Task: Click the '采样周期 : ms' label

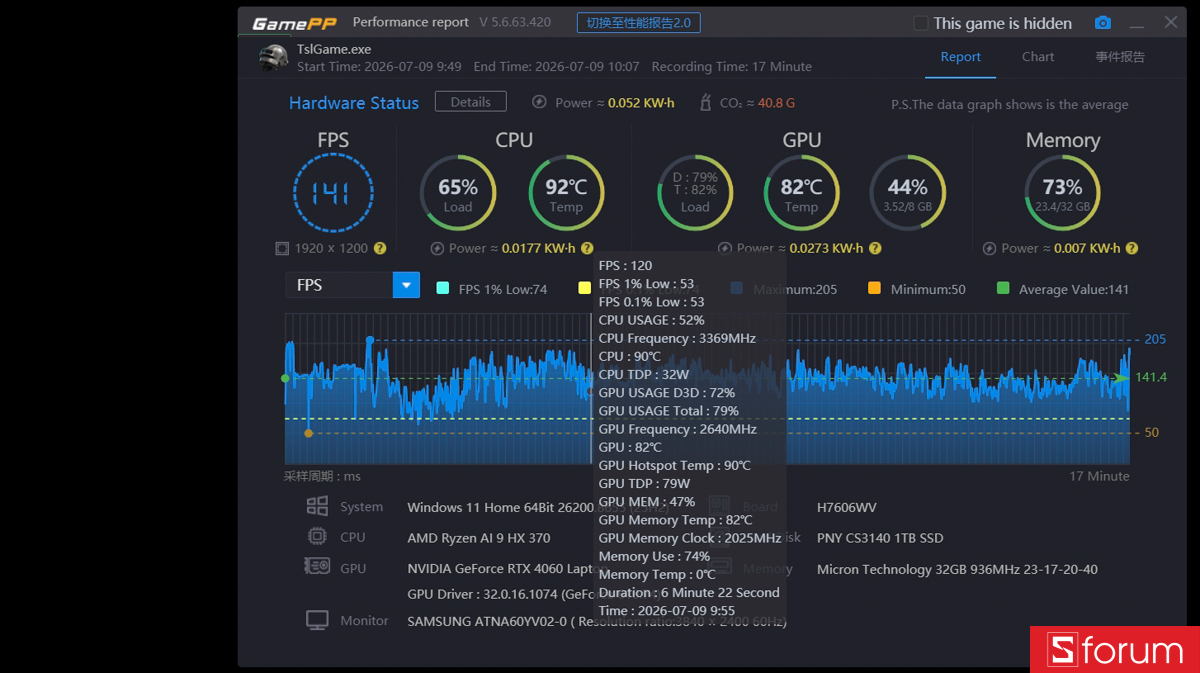Action: [x=322, y=476]
